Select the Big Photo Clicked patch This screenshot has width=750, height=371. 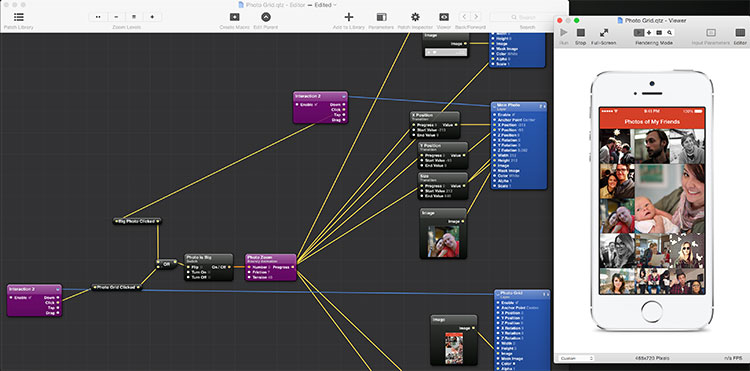point(137,221)
